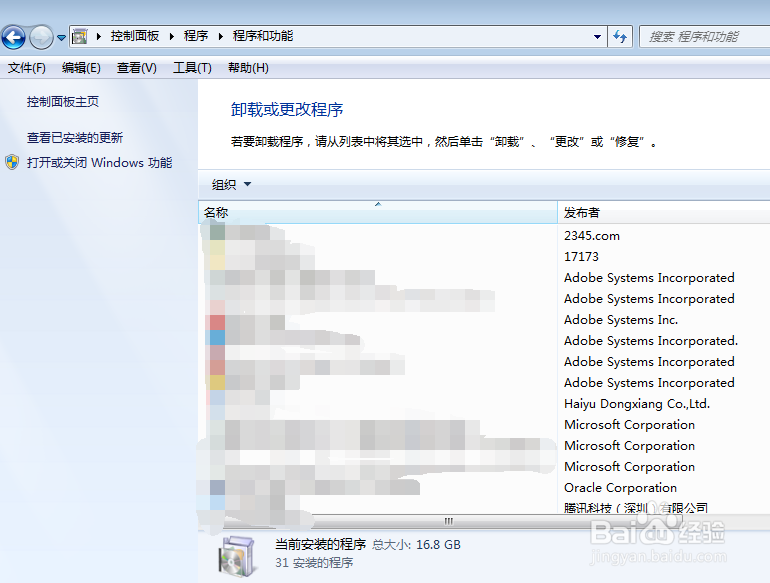The height and width of the screenshot is (583, 770).
Task: Click the shield icon beside Windows 功能
Action: pyautogui.click(x=12, y=162)
